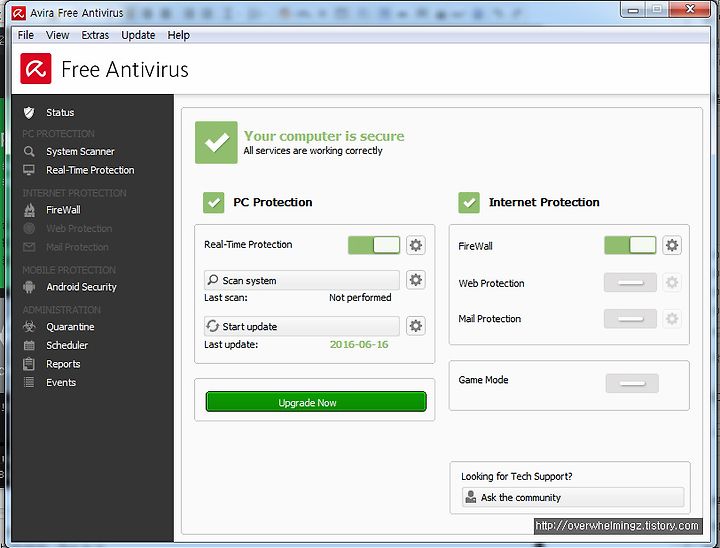Click the Game Mode label
The width and height of the screenshot is (720, 548).
(483, 380)
